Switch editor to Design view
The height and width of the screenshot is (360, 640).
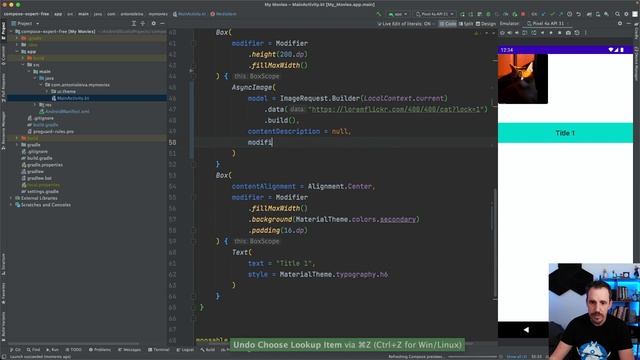[486, 24]
